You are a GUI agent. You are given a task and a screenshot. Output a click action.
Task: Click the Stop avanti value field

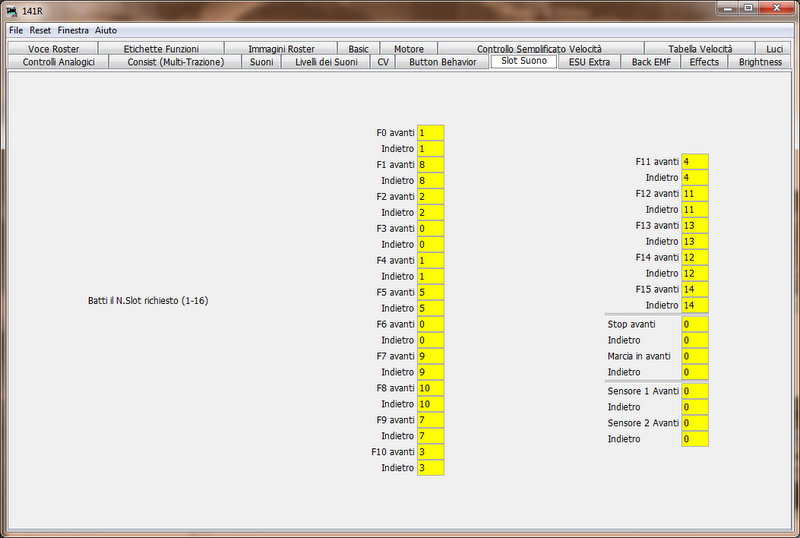point(694,325)
